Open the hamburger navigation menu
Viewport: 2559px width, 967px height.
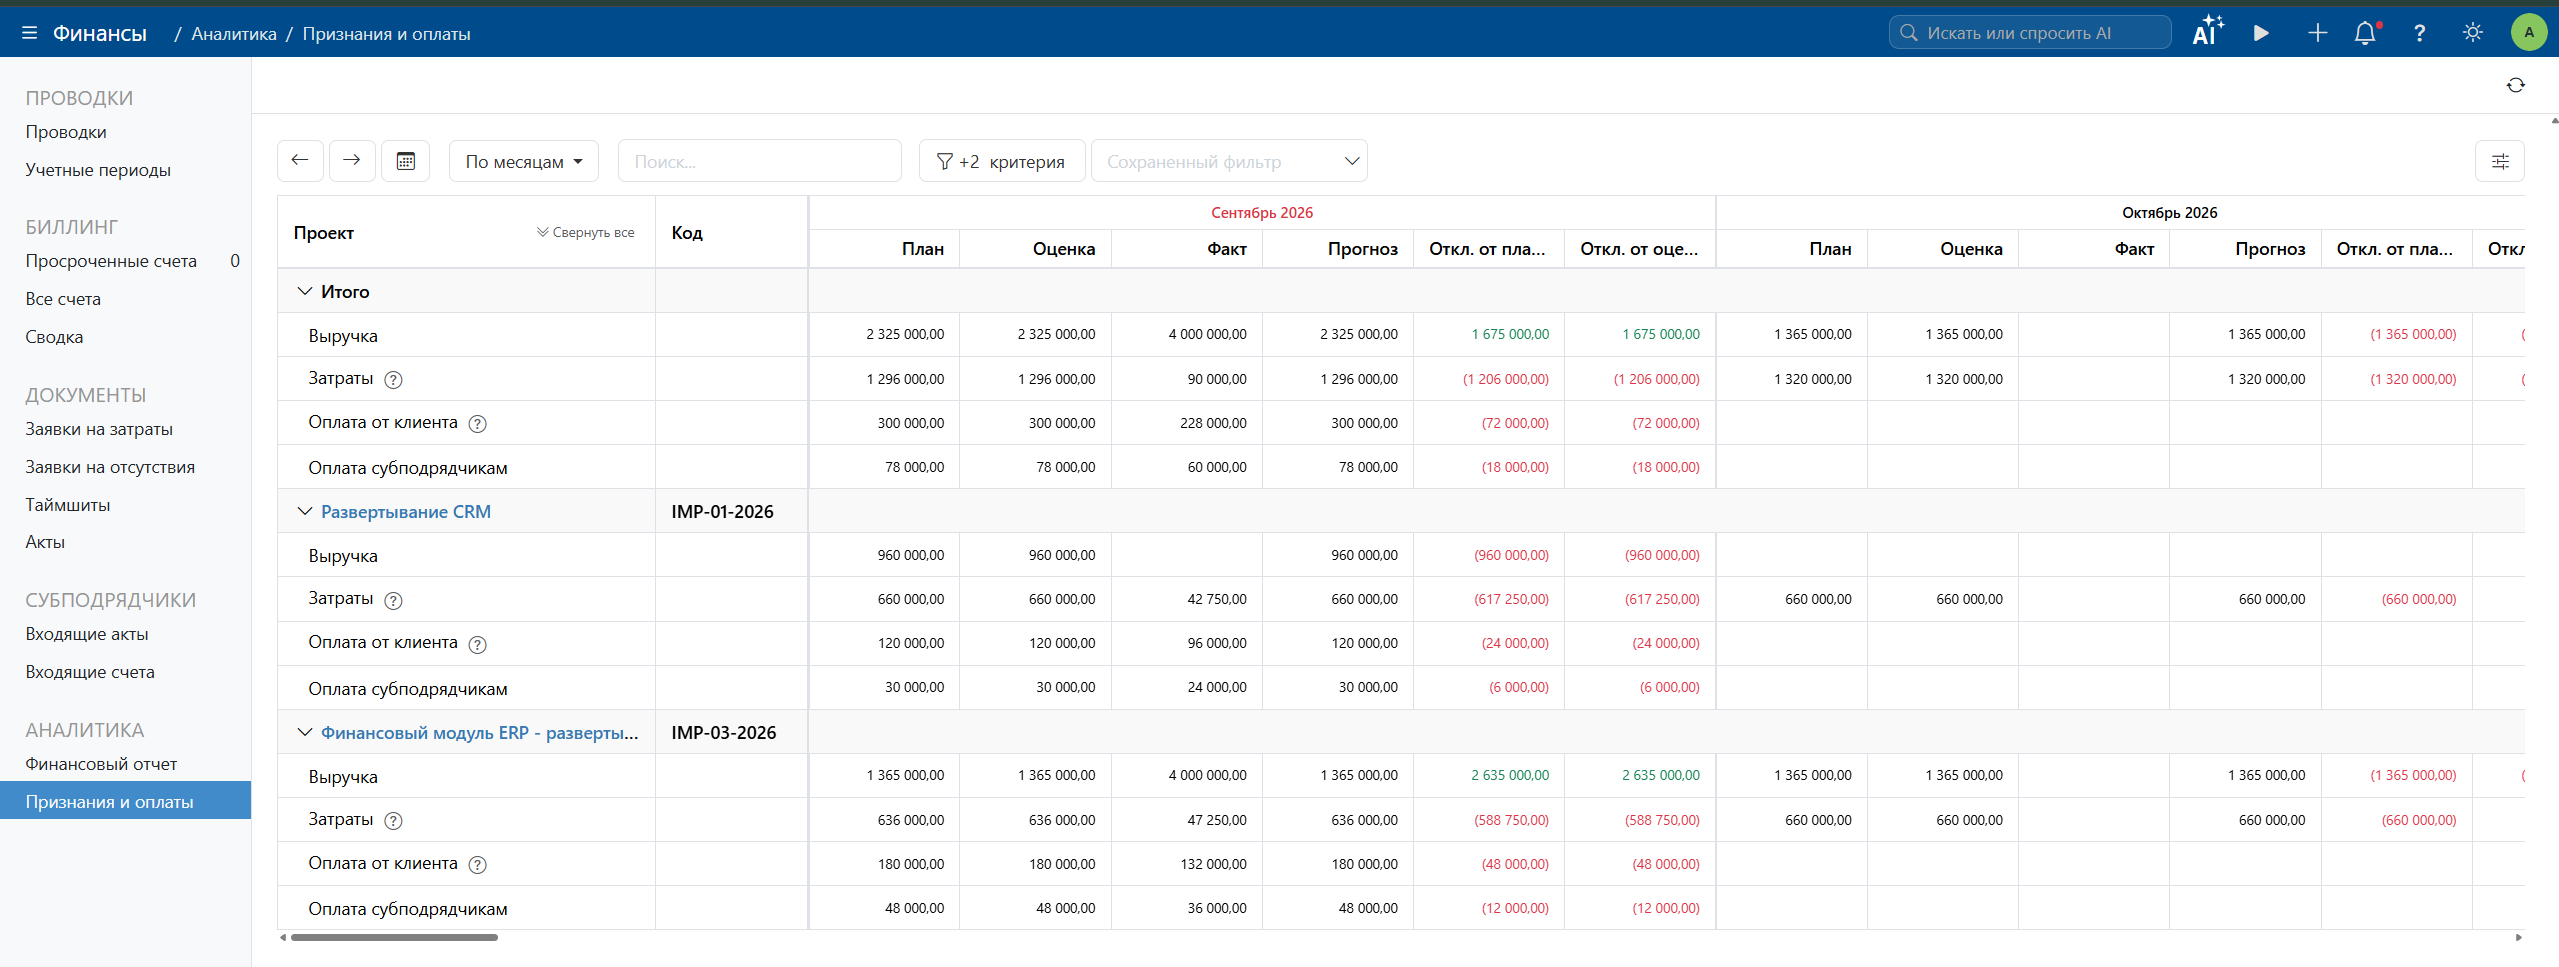(29, 33)
